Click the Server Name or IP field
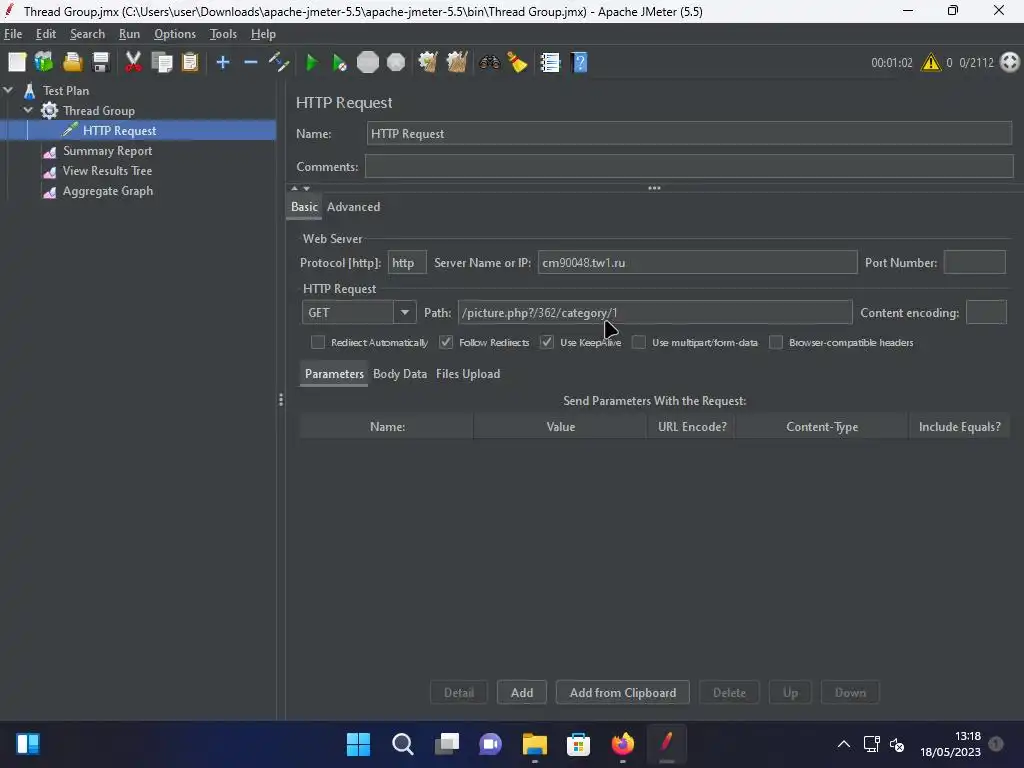1024x768 pixels. [697, 263]
